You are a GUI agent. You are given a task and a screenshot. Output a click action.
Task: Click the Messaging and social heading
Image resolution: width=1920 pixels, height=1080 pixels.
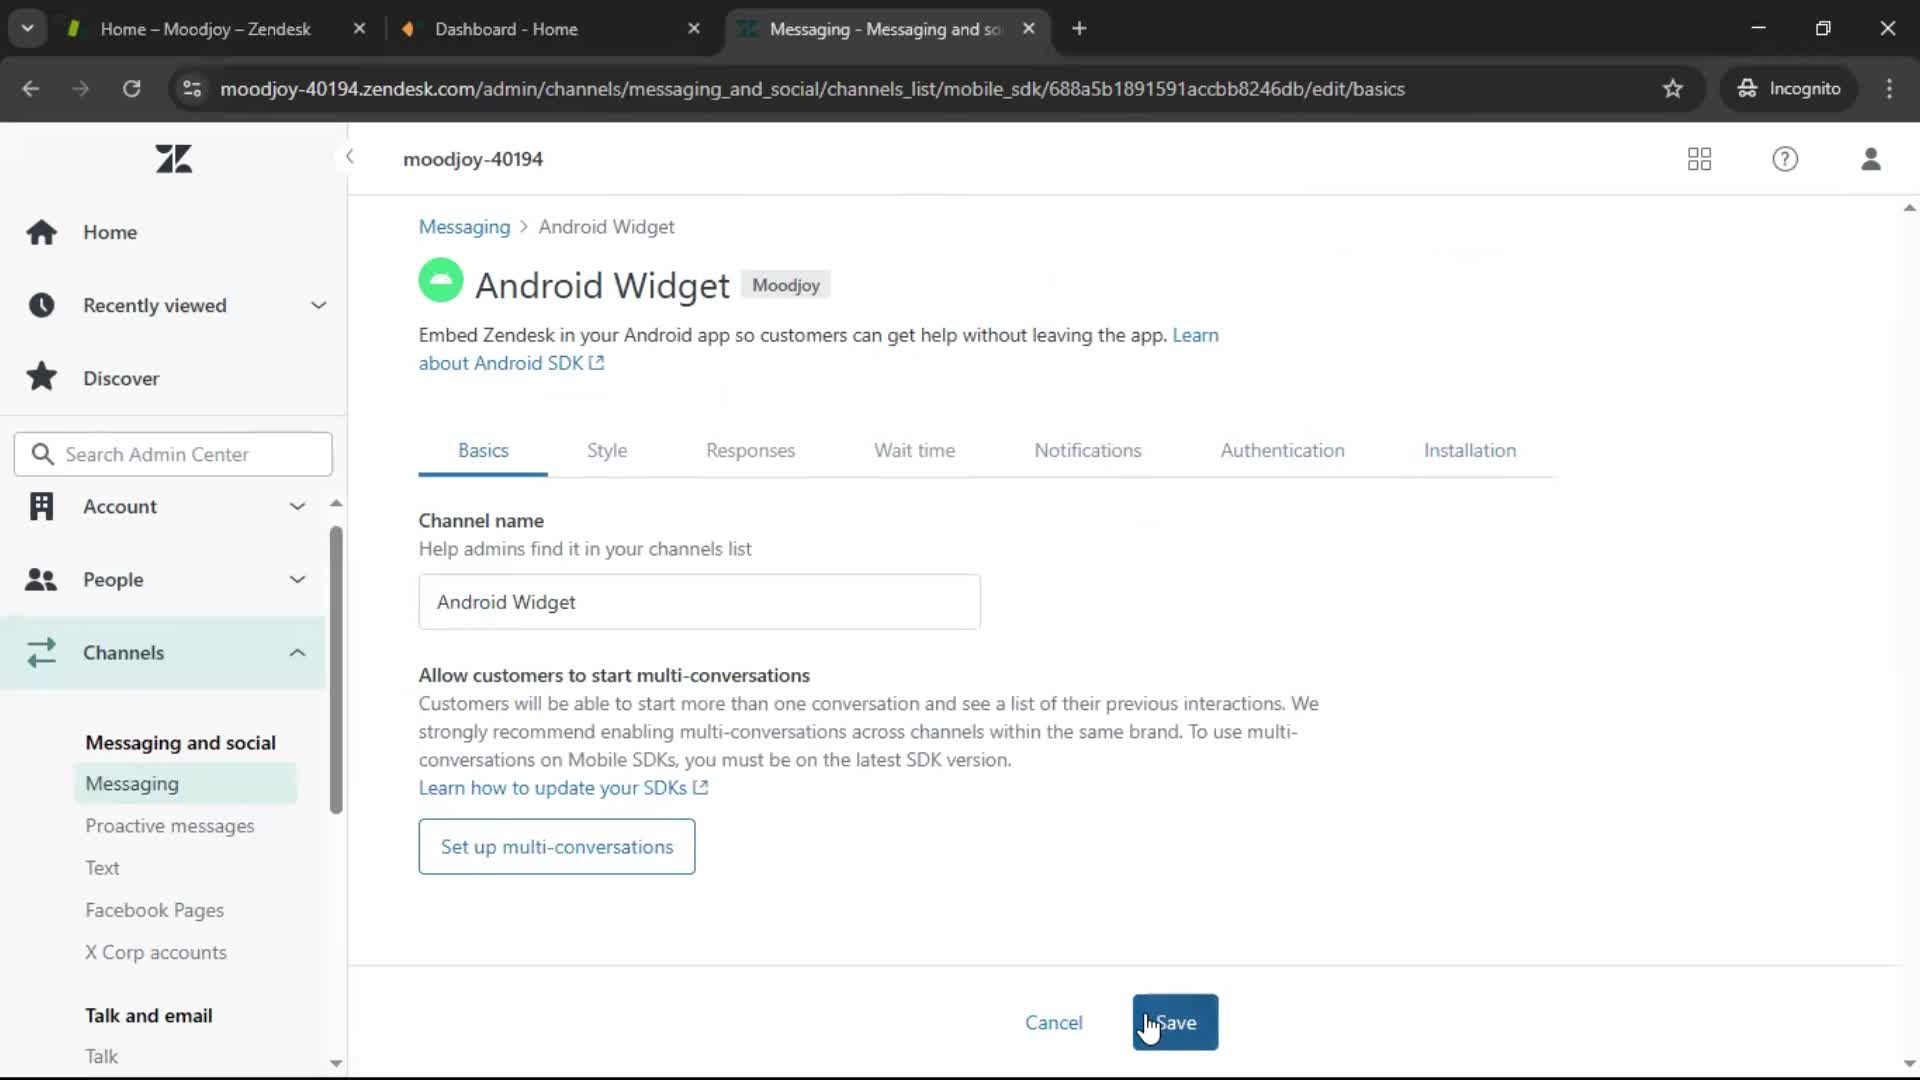180,743
